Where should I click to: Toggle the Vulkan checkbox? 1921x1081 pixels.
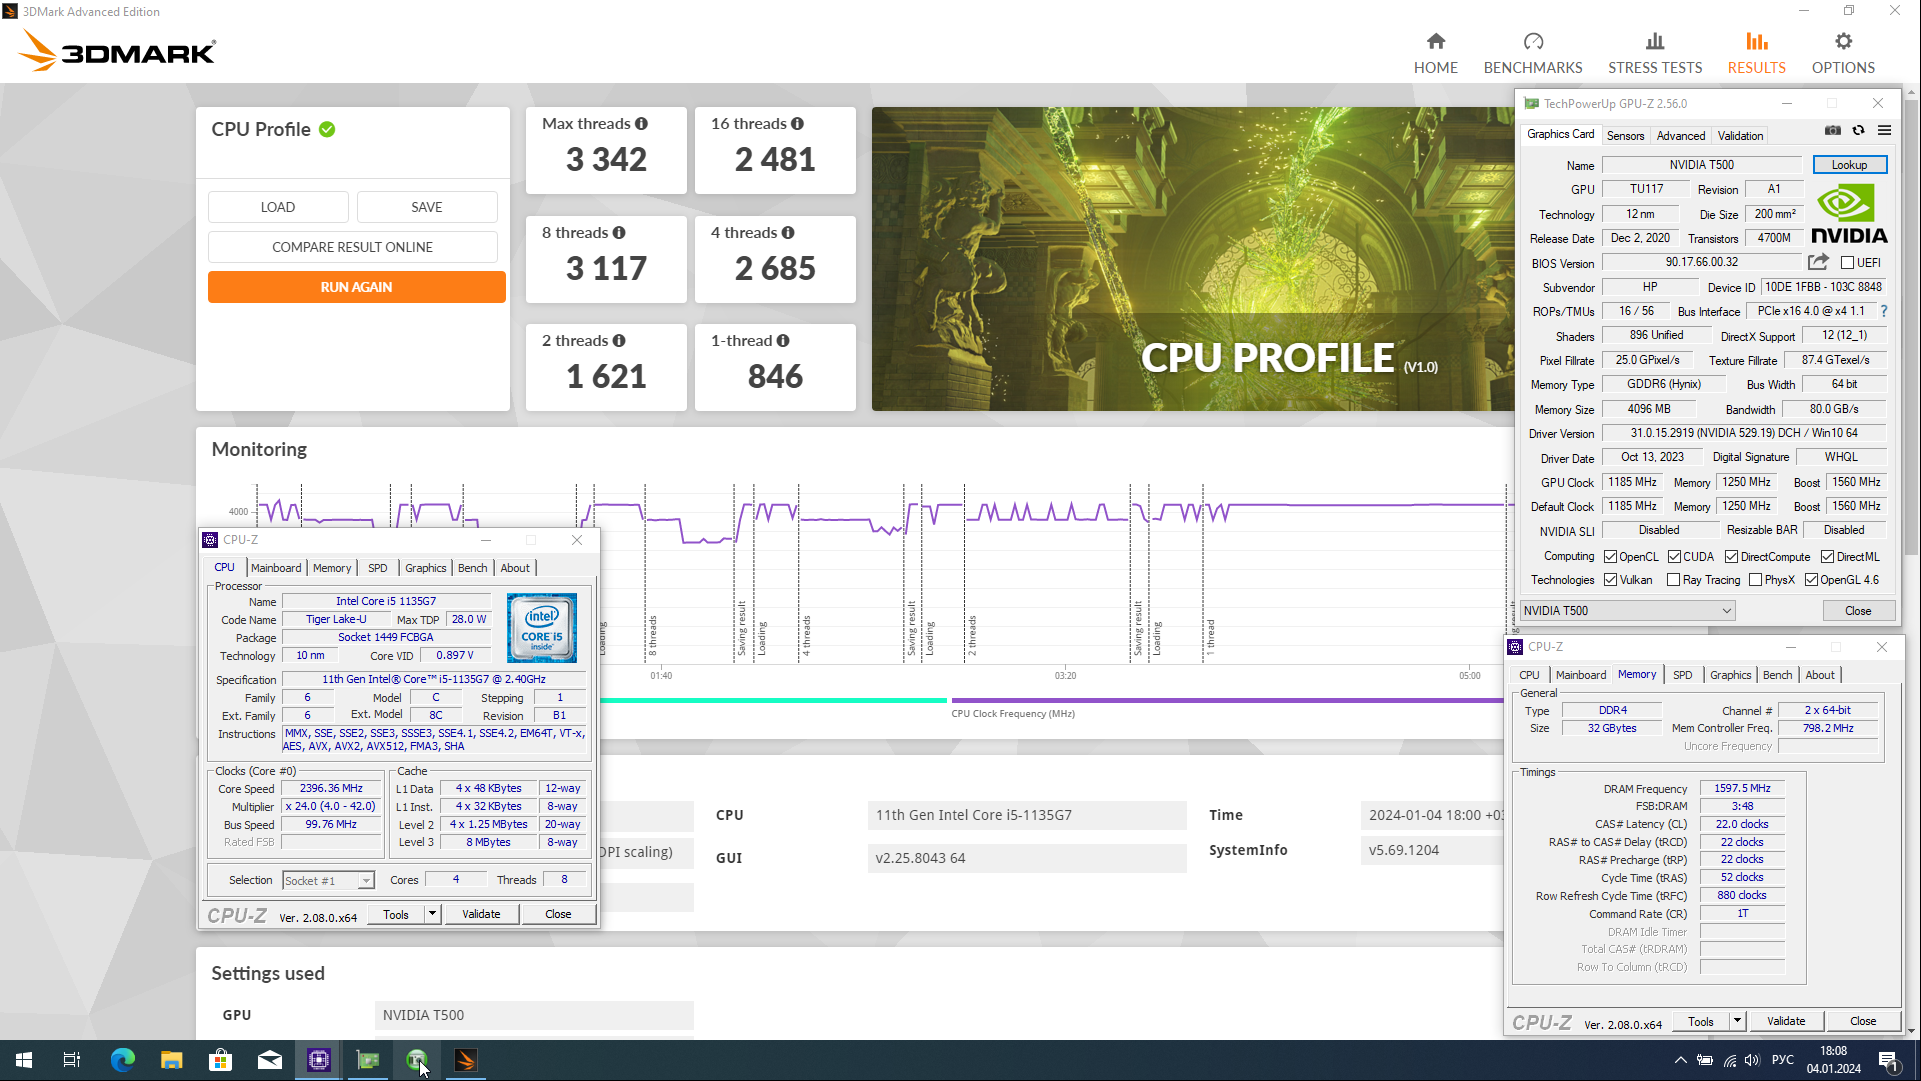tap(1610, 580)
